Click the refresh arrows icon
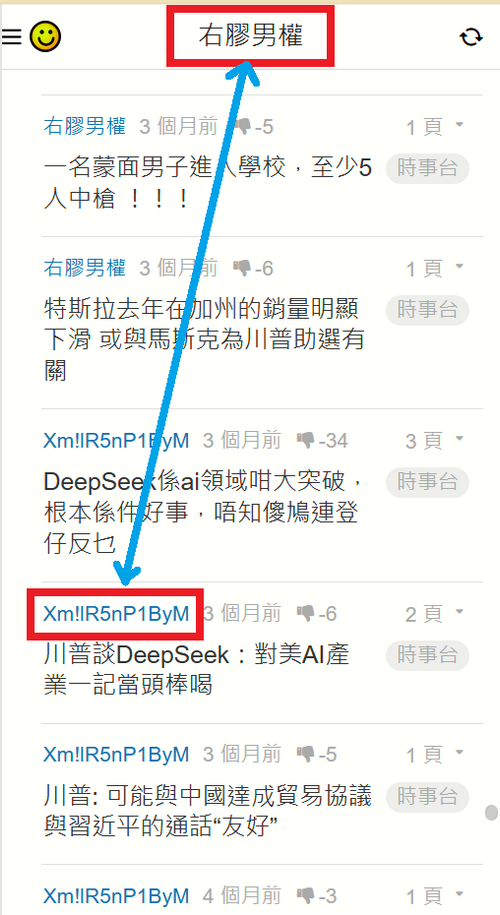The width and height of the screenshot is (500, 915). point(471,37)
